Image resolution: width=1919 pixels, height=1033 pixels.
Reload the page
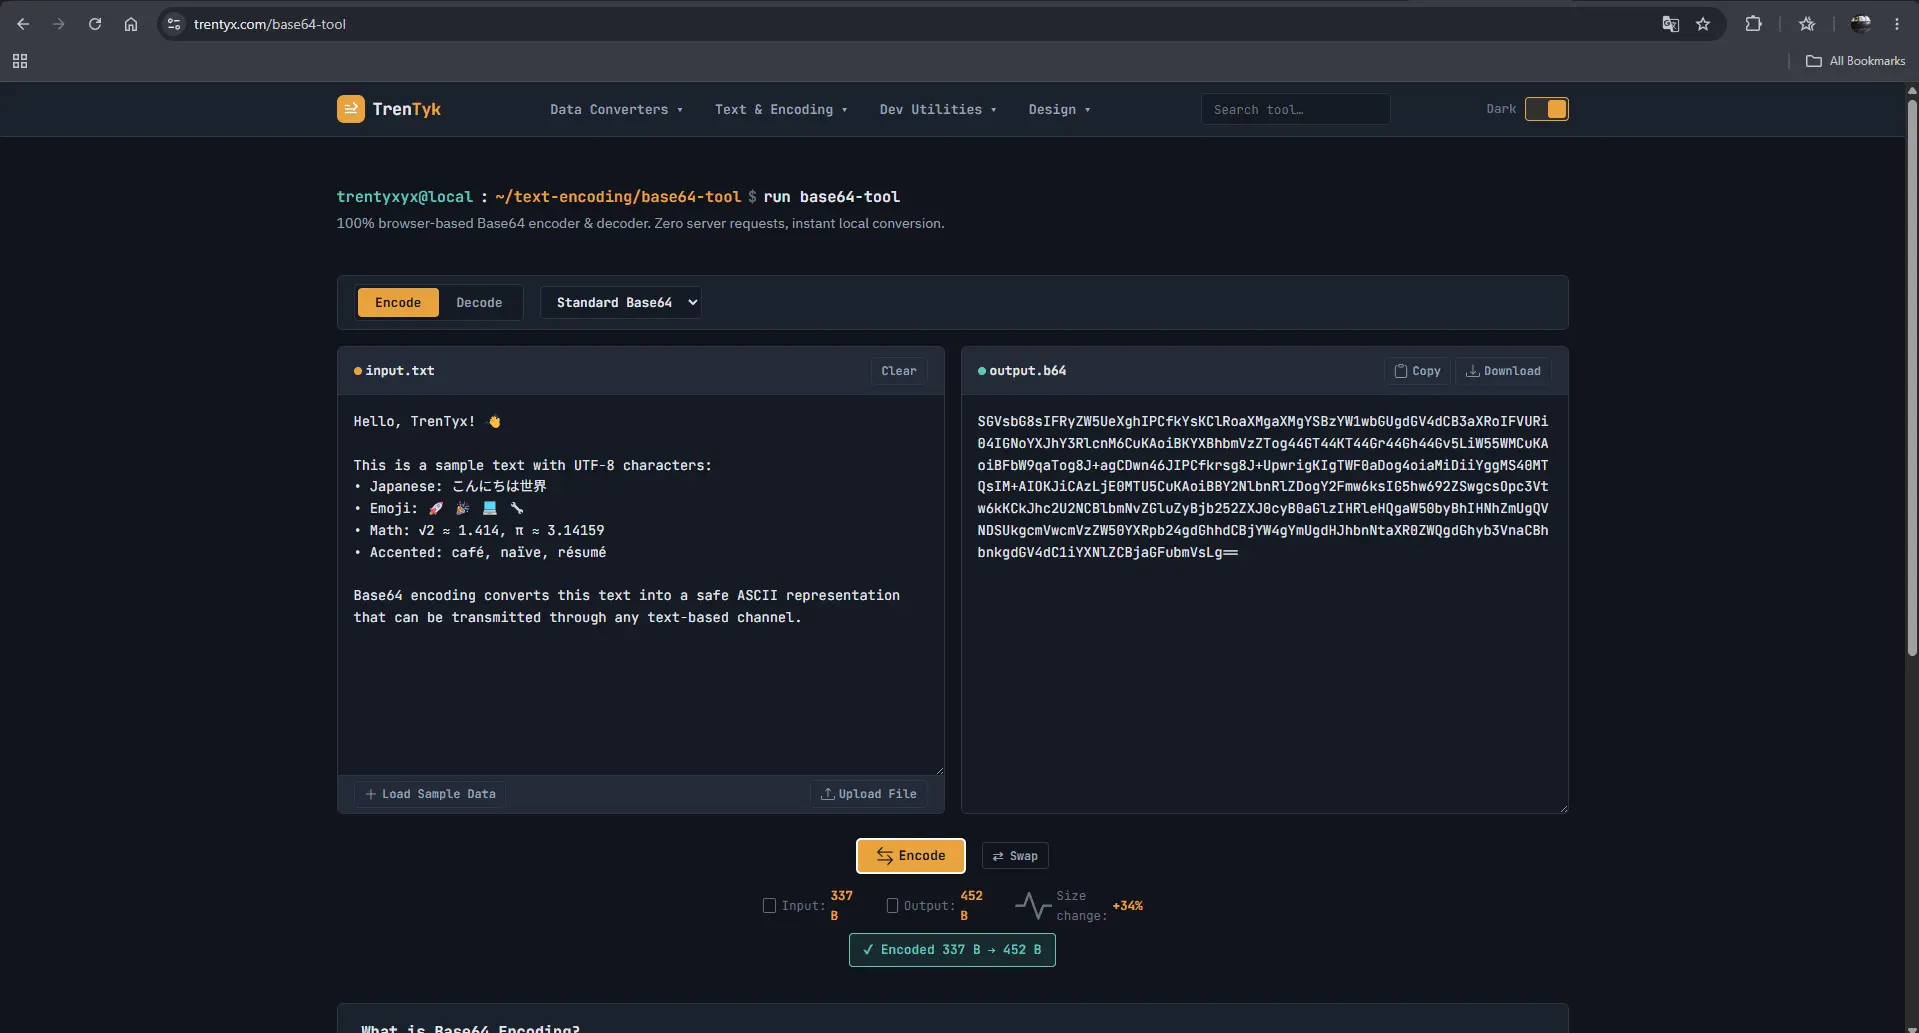click(95, 24)
